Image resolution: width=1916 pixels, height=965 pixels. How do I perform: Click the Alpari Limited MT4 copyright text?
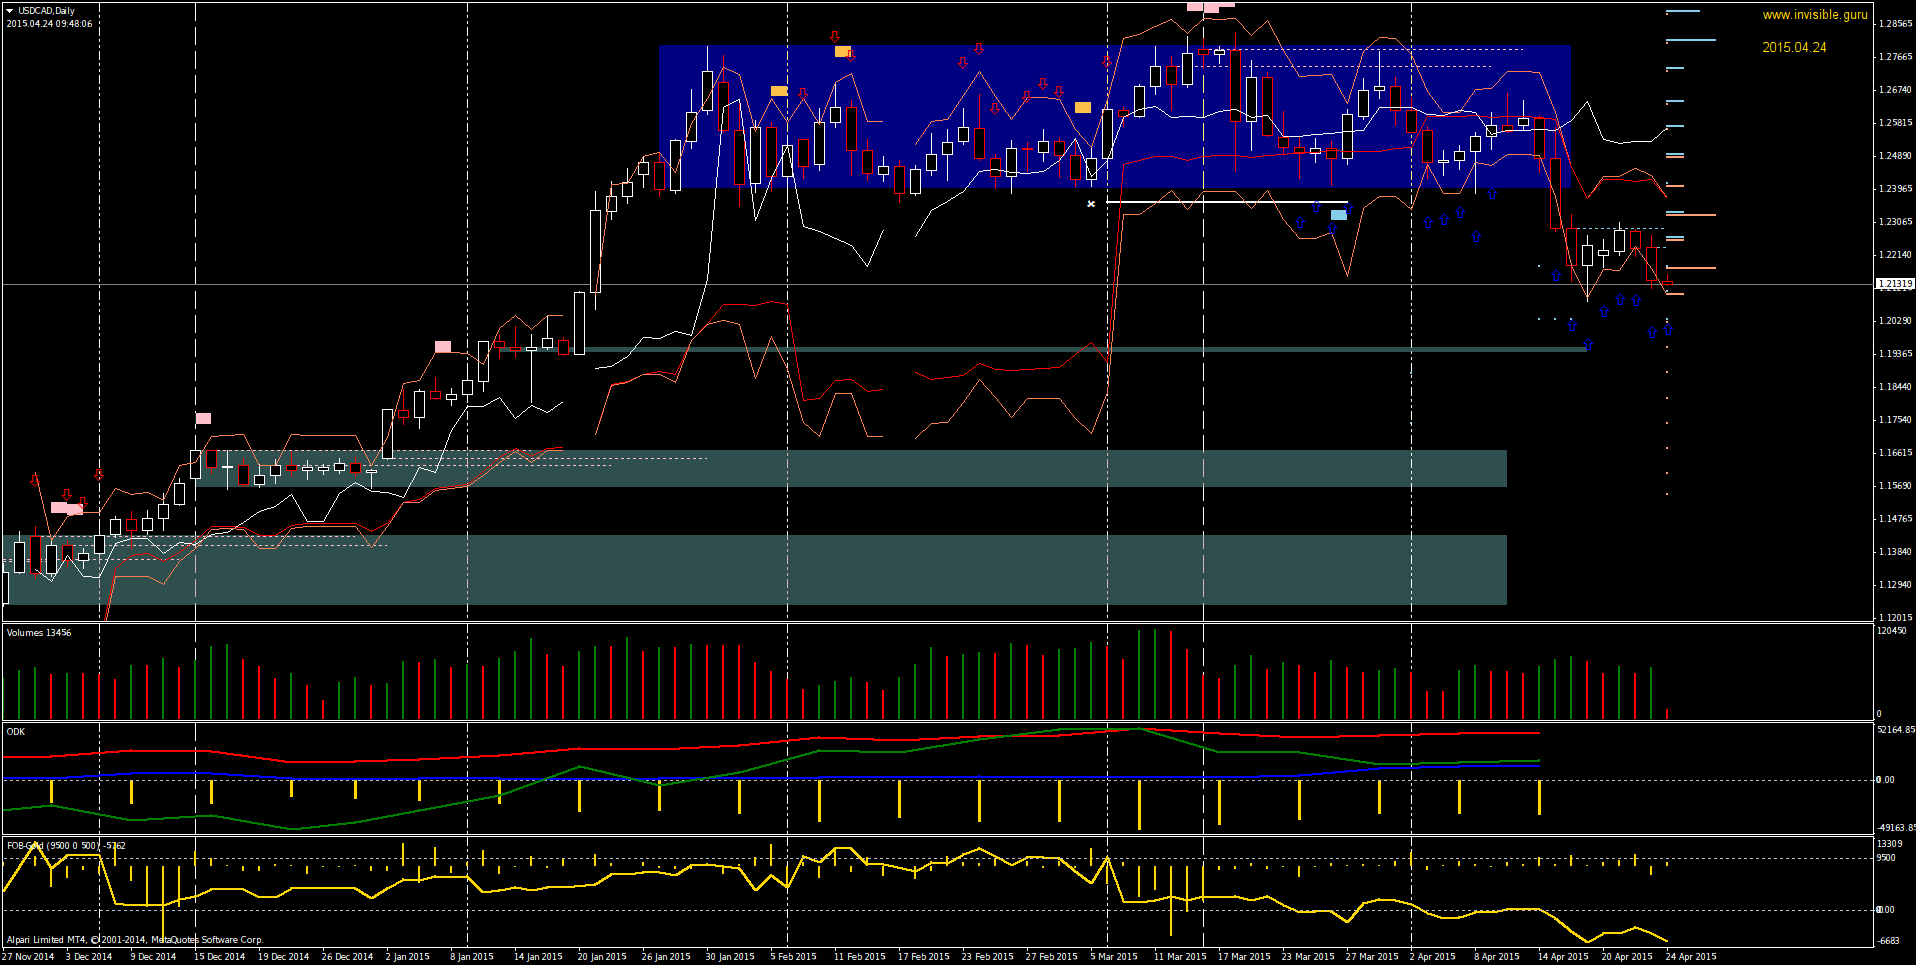134,939
